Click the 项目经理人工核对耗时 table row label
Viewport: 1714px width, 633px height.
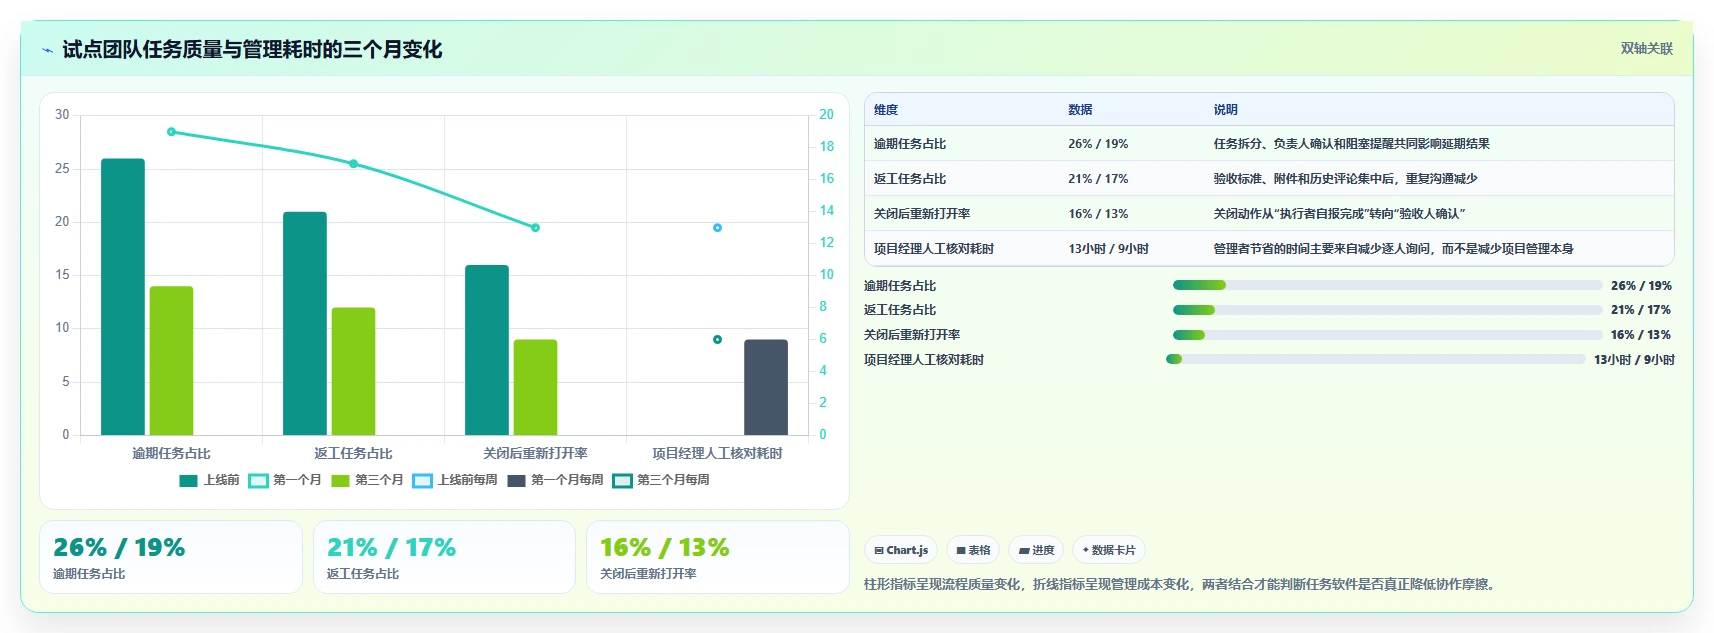point(934,249)
